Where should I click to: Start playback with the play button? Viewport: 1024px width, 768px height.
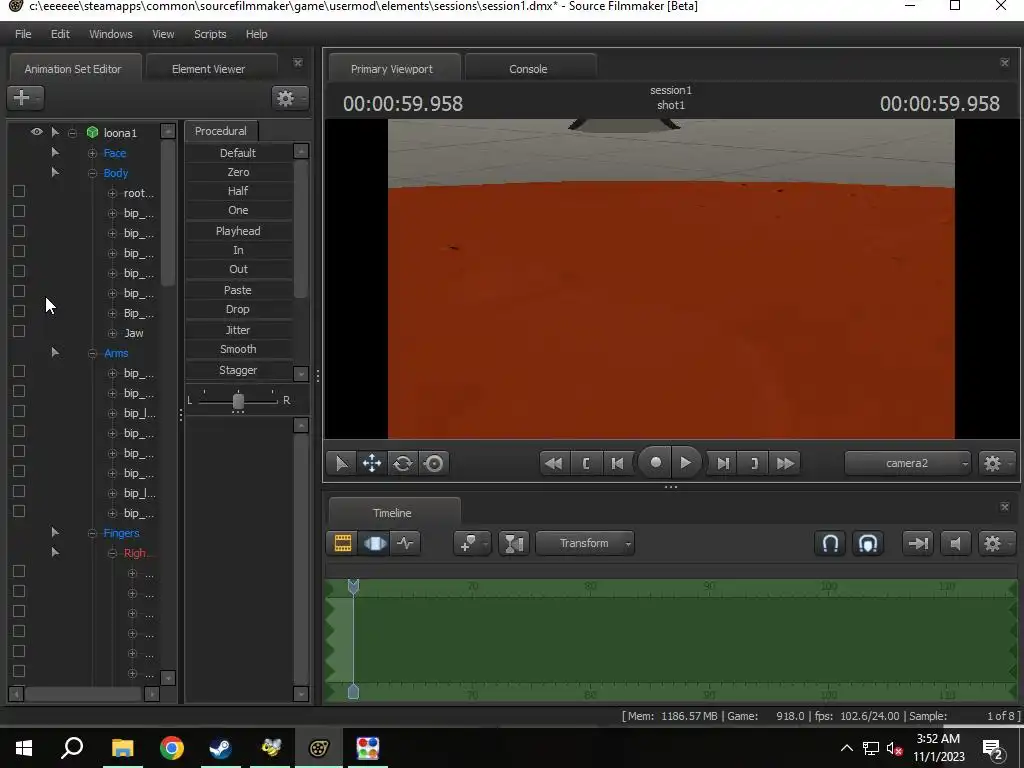point(686,463)
